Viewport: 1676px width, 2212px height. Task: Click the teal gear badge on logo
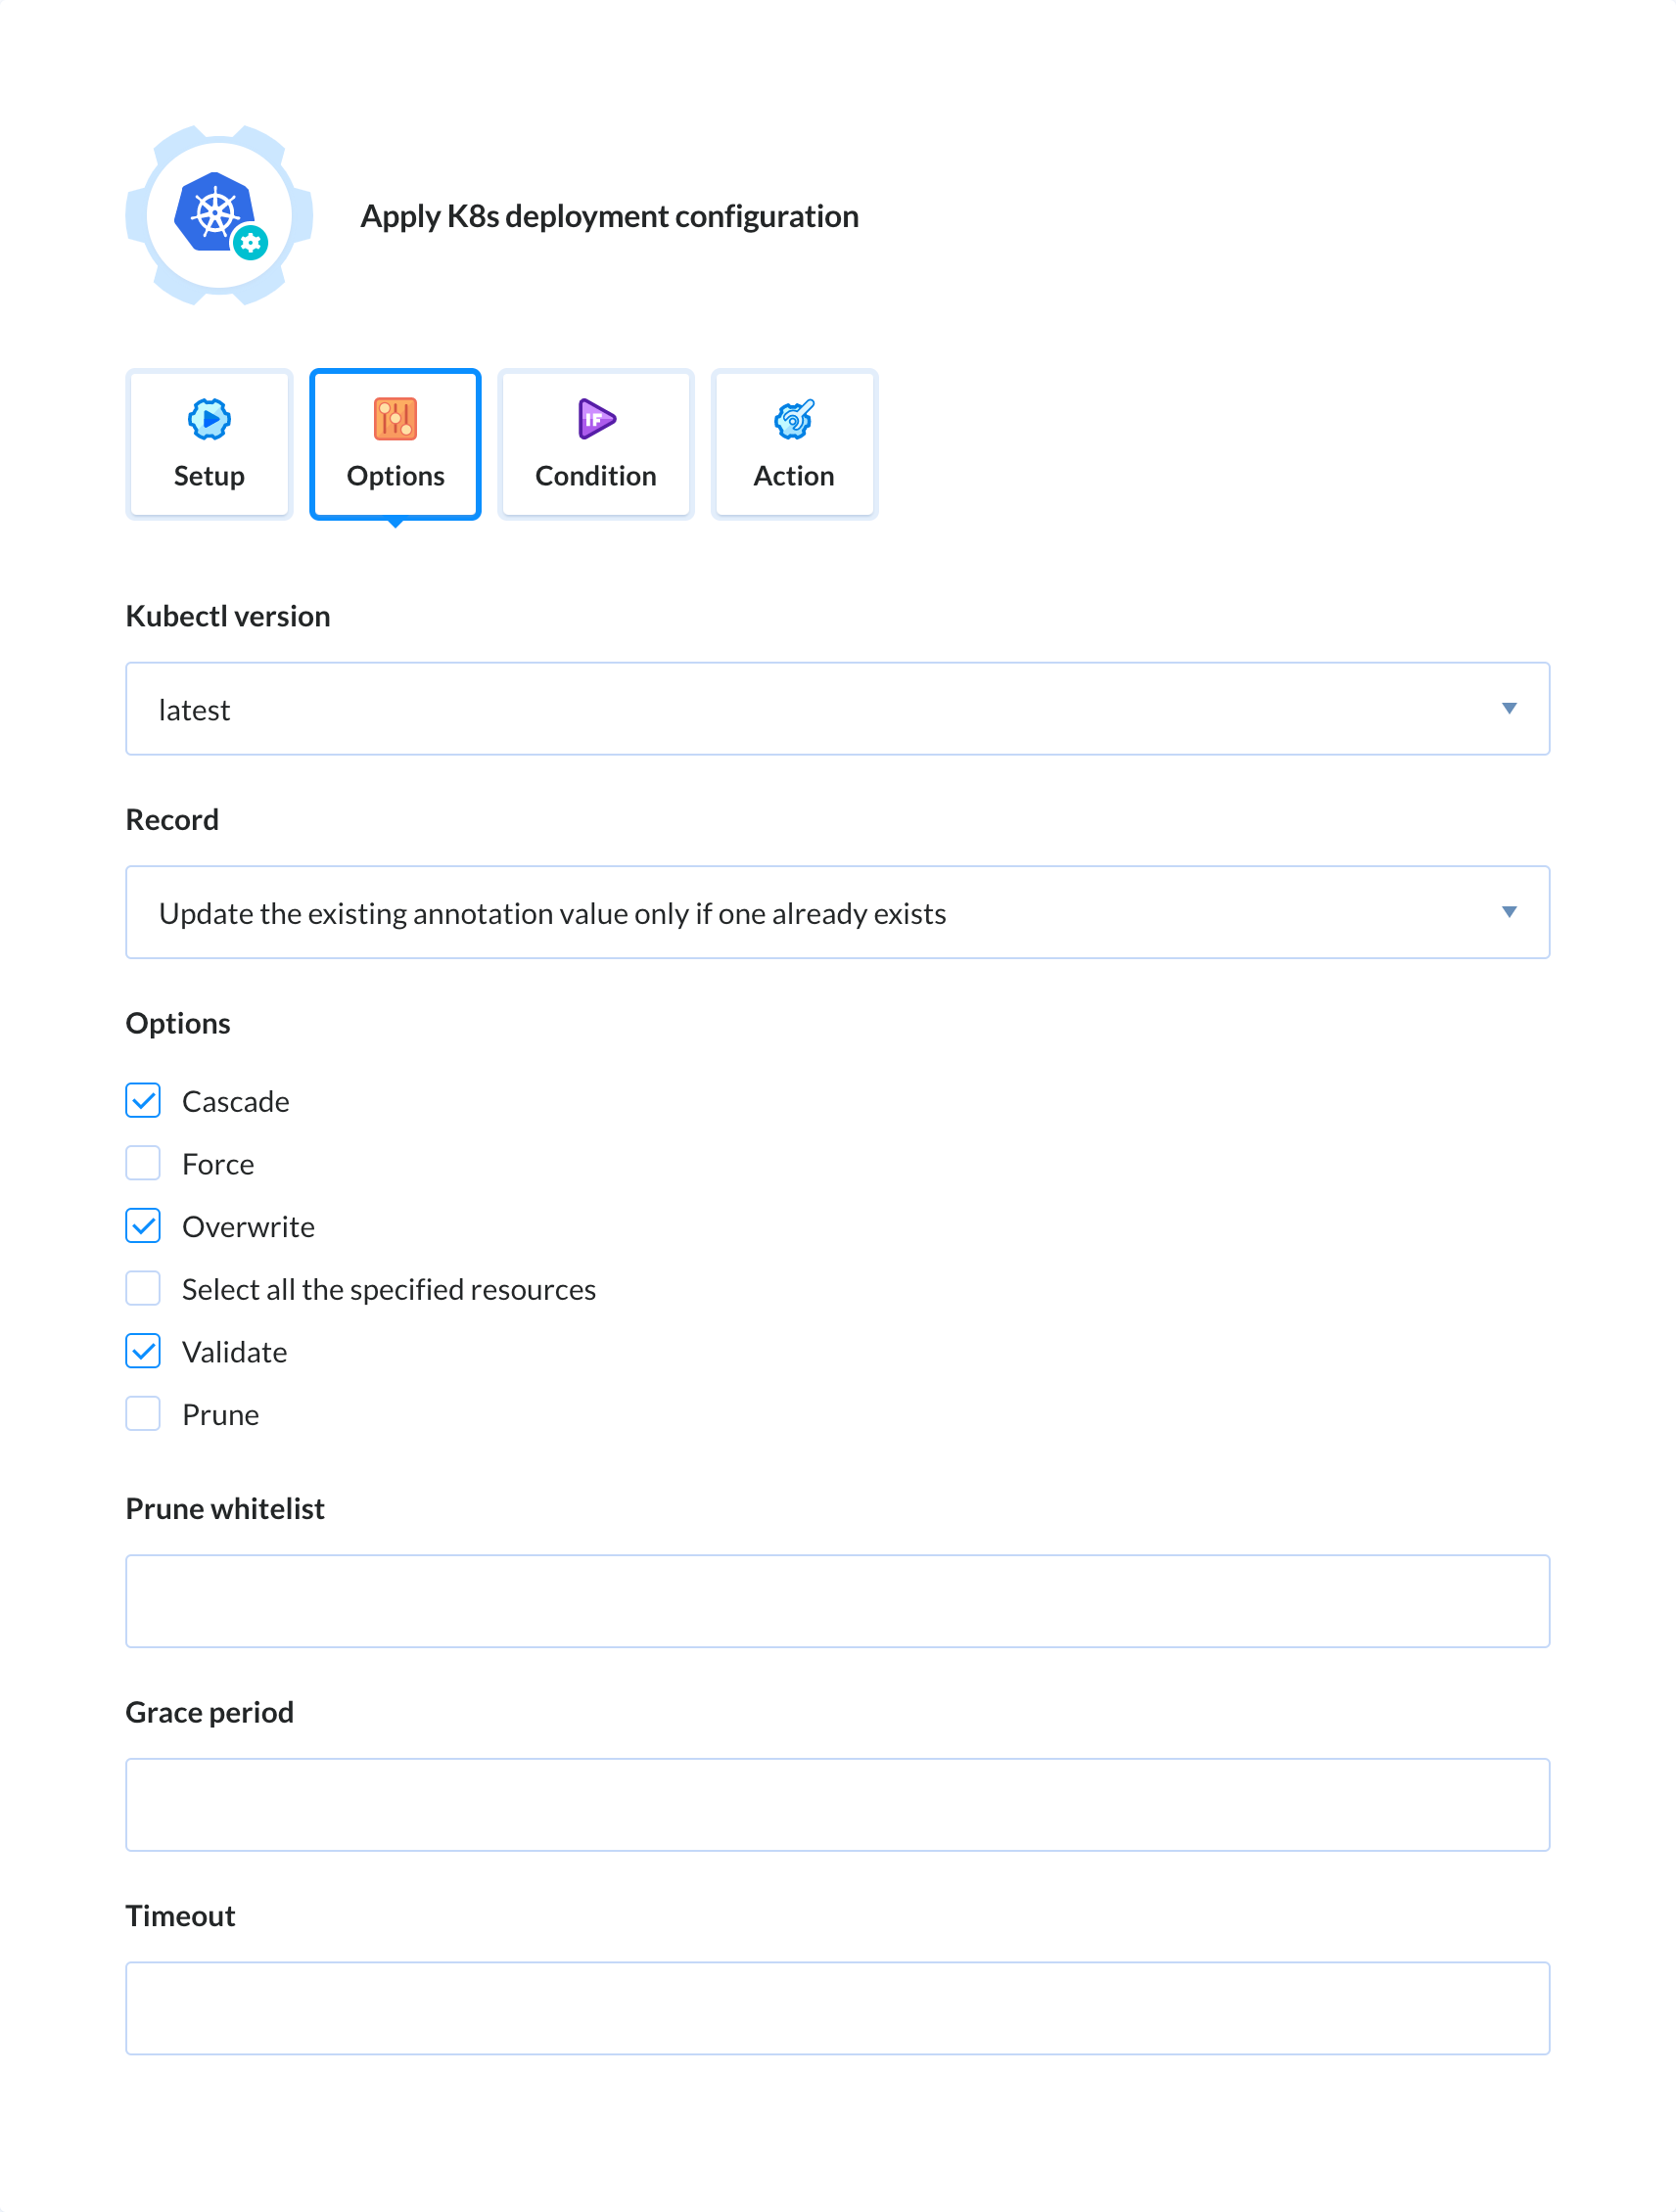point(250,242)
